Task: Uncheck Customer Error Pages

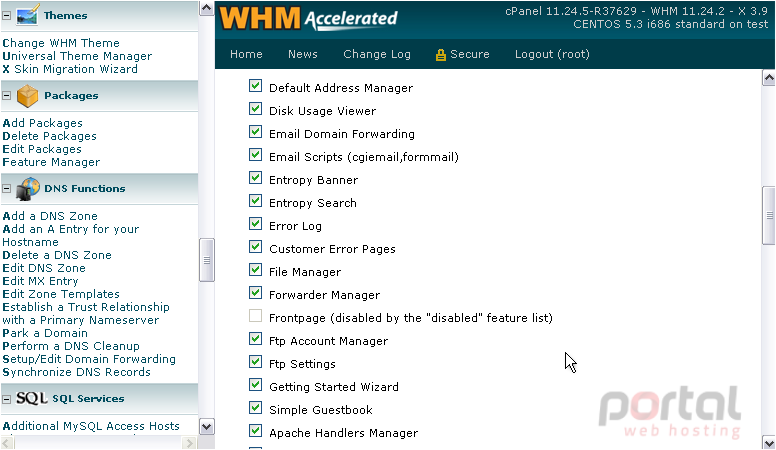Action: (x=255, y=247)
